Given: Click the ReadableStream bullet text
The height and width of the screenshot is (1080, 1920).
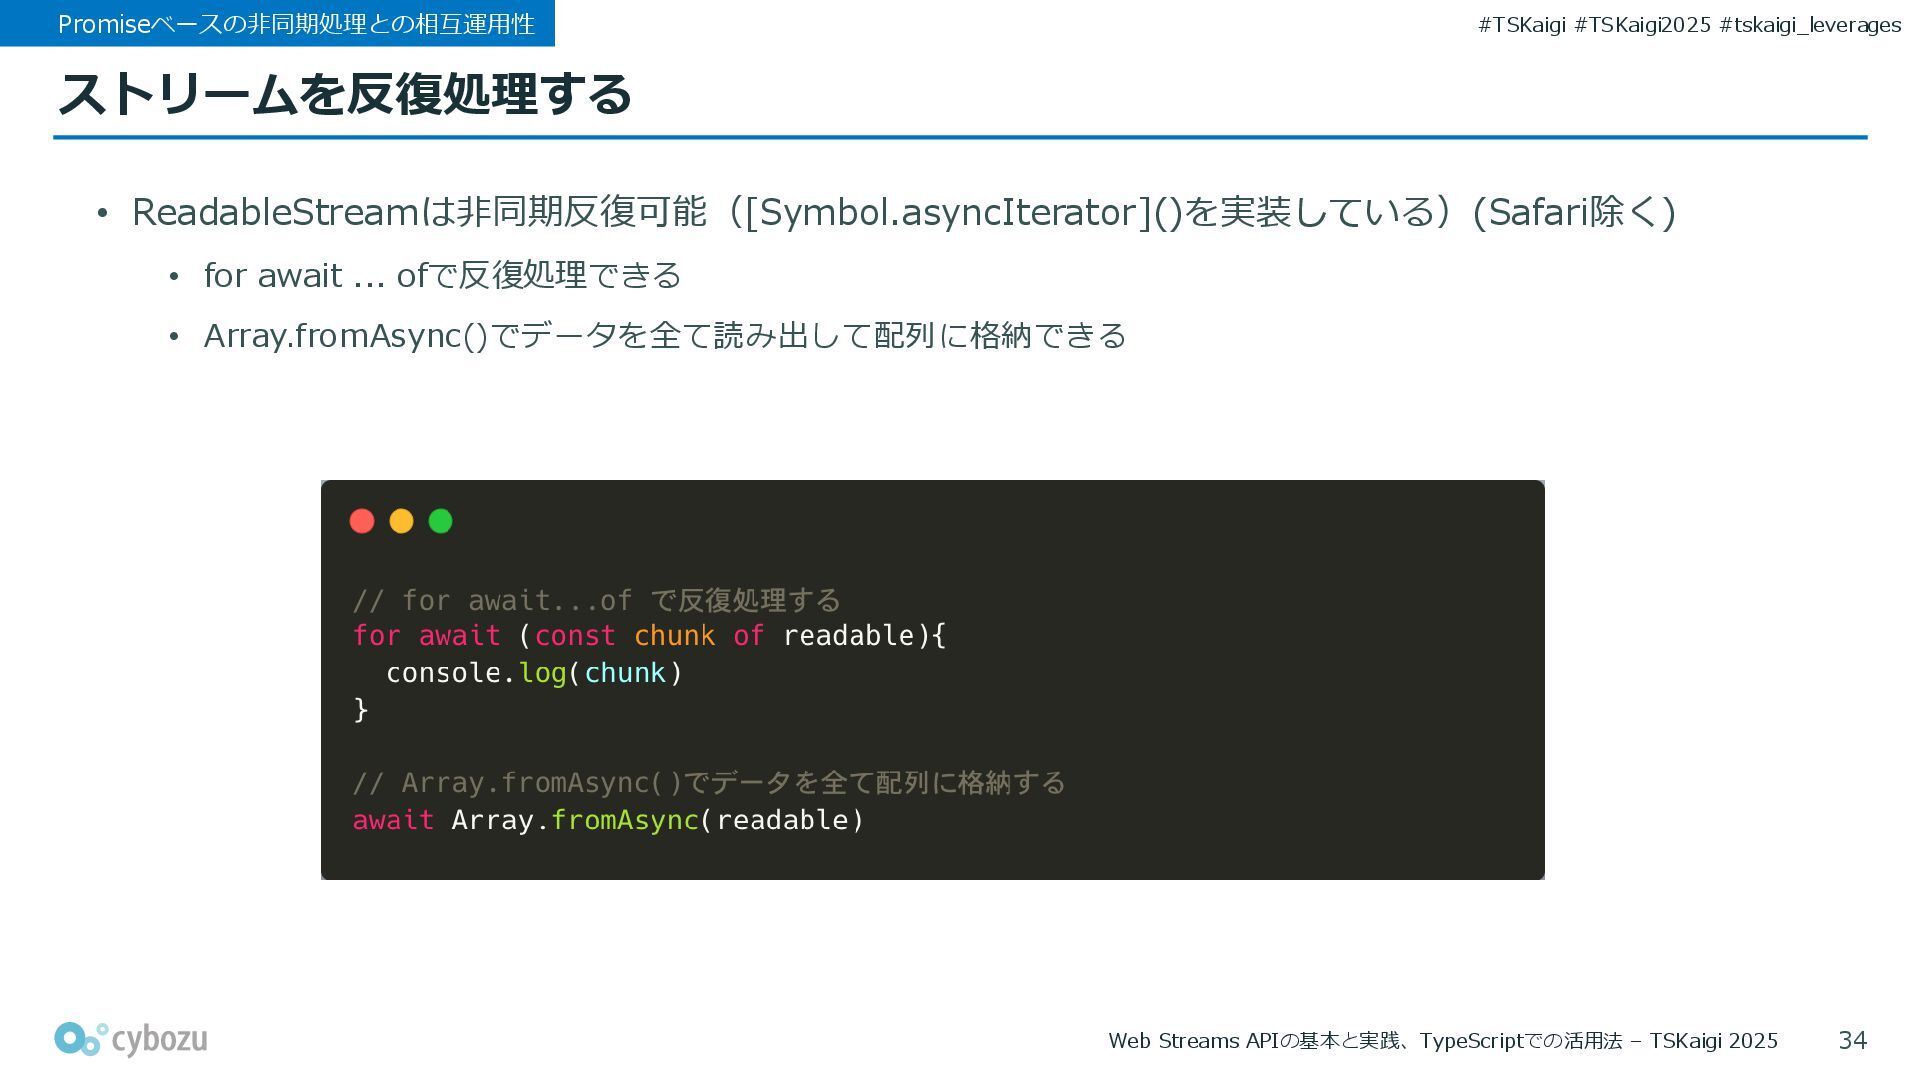Looking at the screenshot, I should (x=903, y=212).
